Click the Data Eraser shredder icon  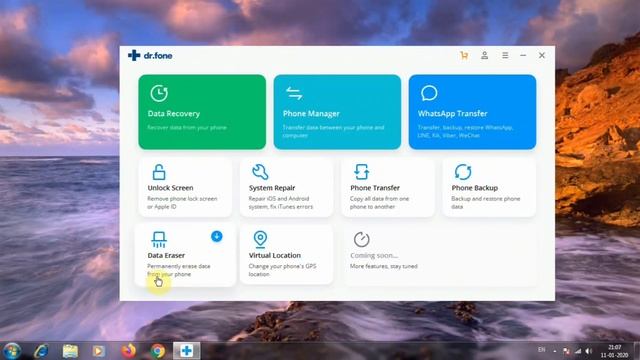(x=159, y=239)
